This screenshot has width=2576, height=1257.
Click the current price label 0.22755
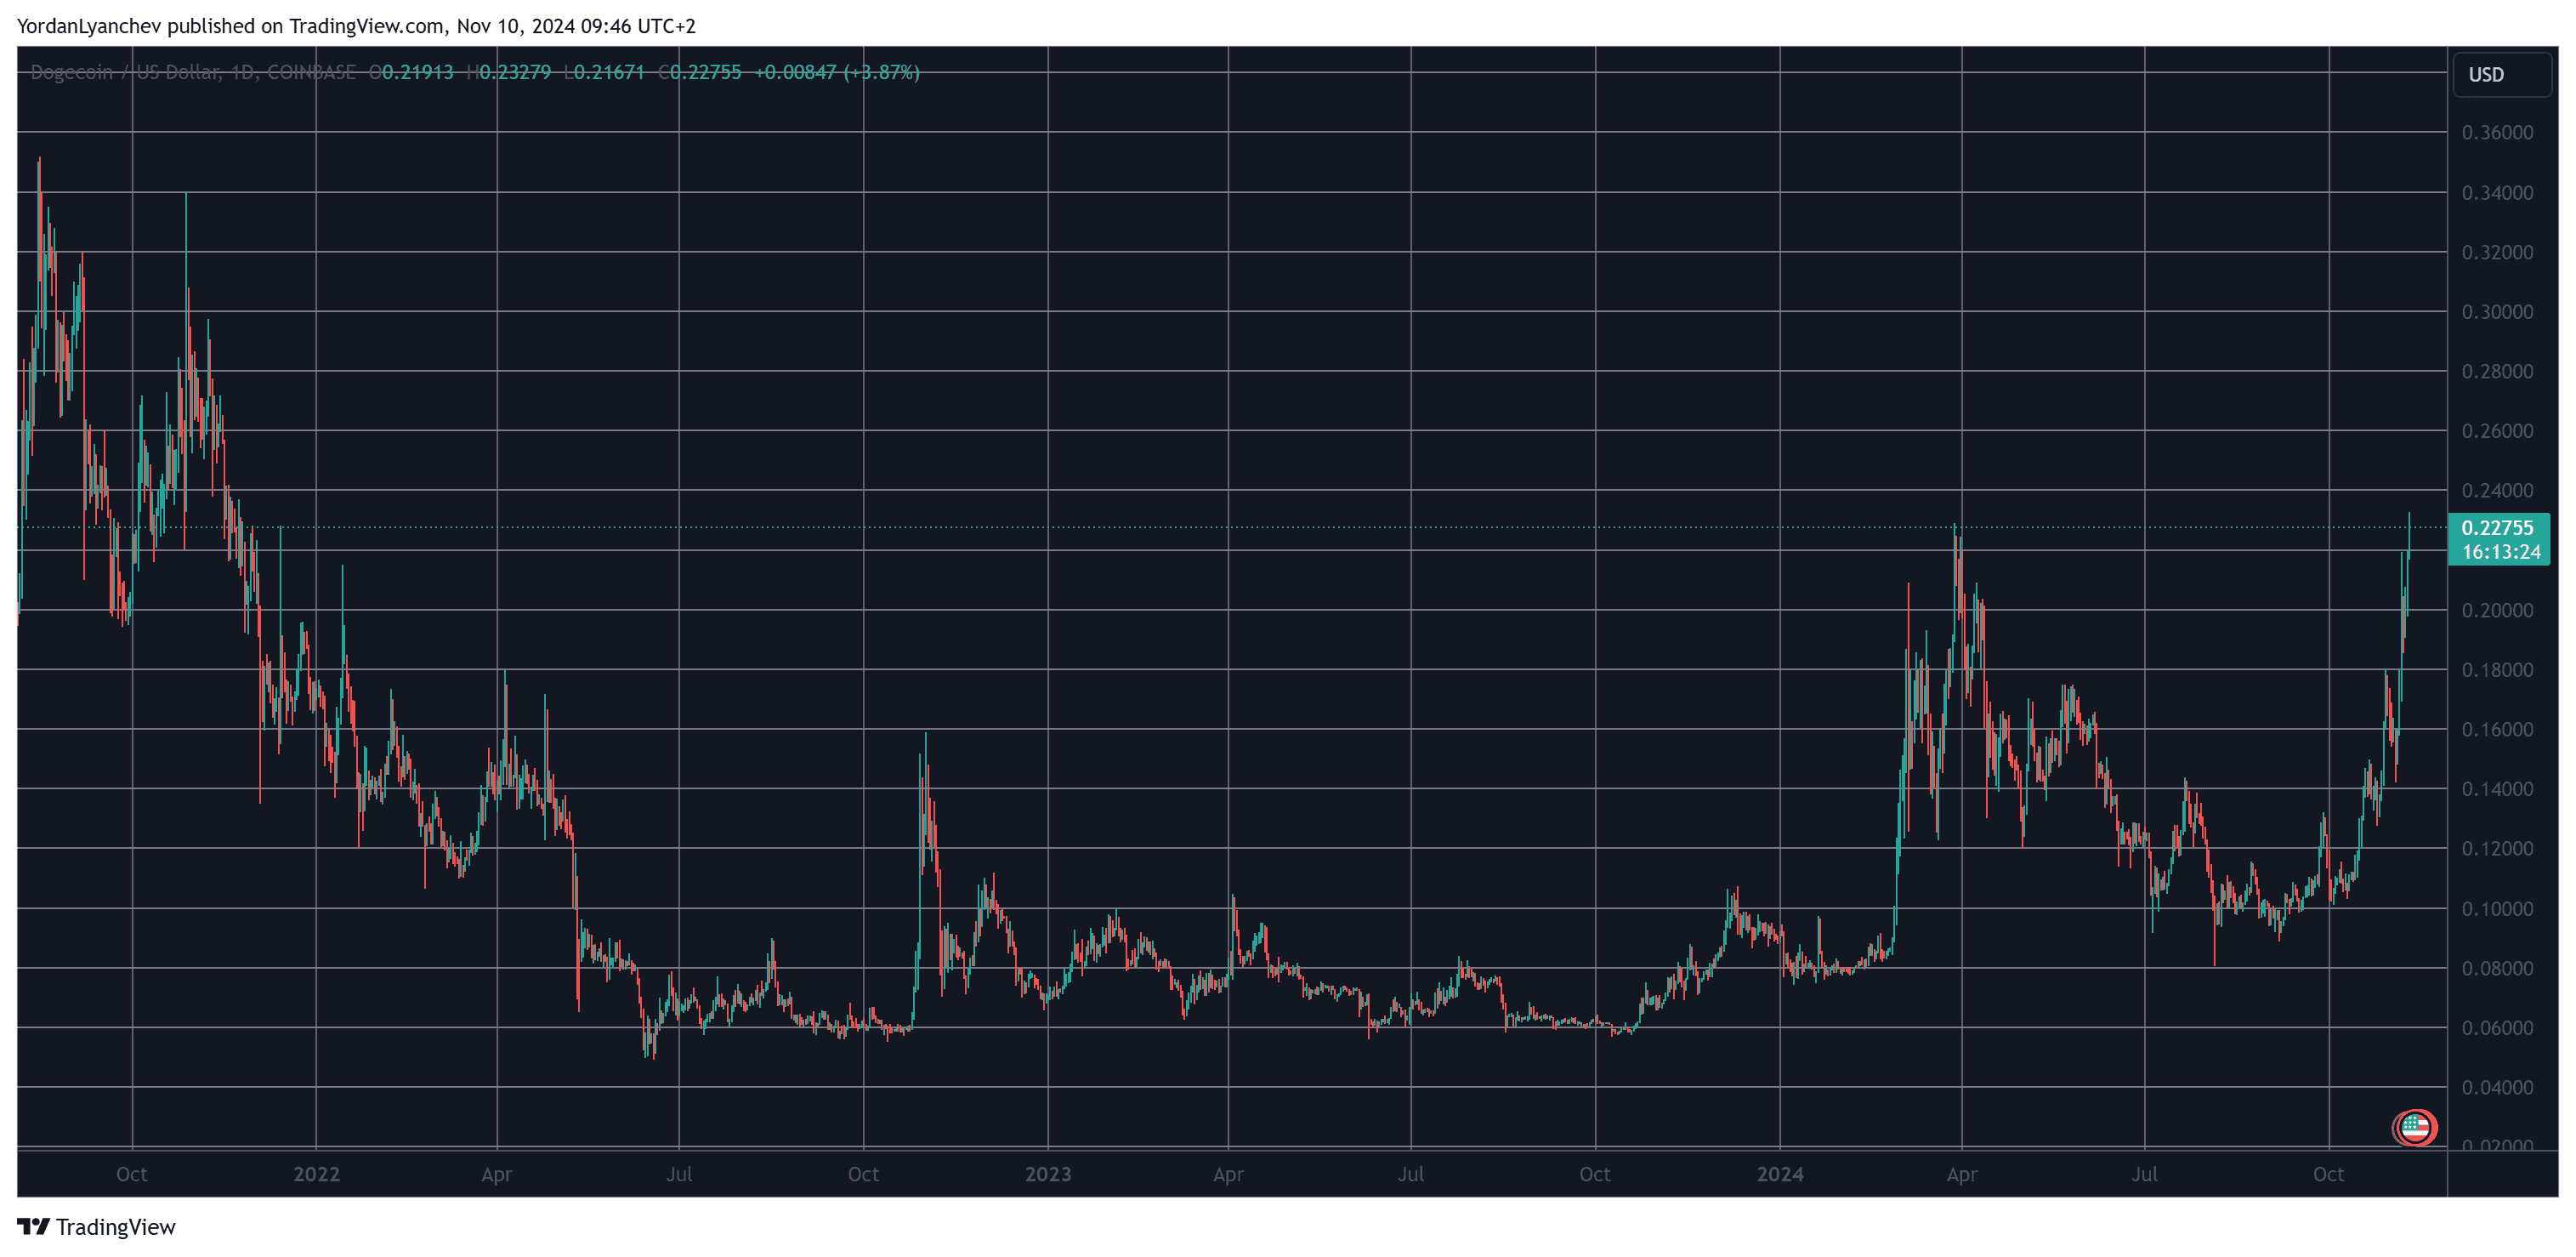coord(2497,528)
